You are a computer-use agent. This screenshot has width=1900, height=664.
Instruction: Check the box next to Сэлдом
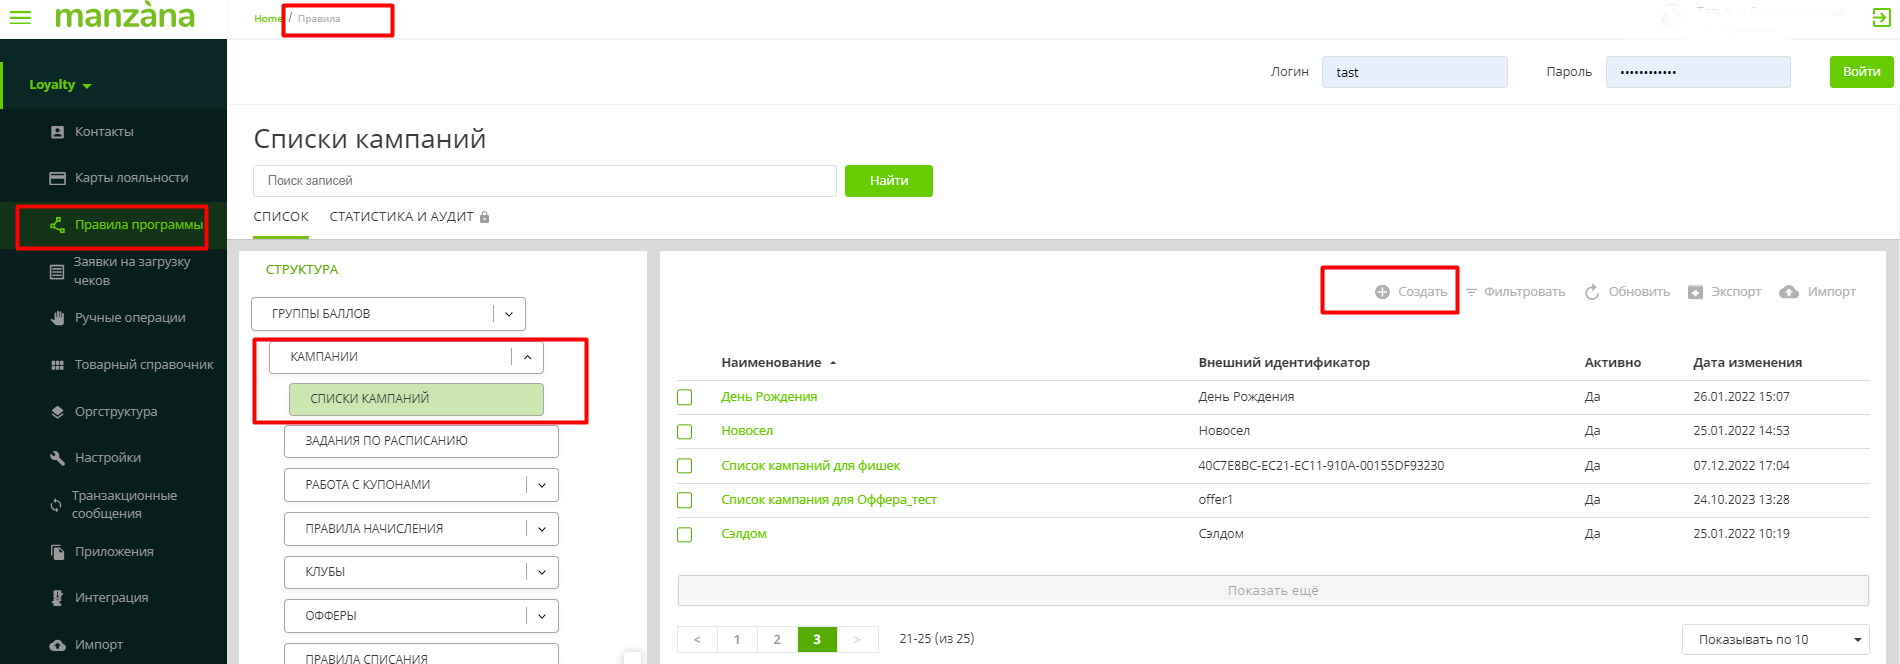pos(685,535)
